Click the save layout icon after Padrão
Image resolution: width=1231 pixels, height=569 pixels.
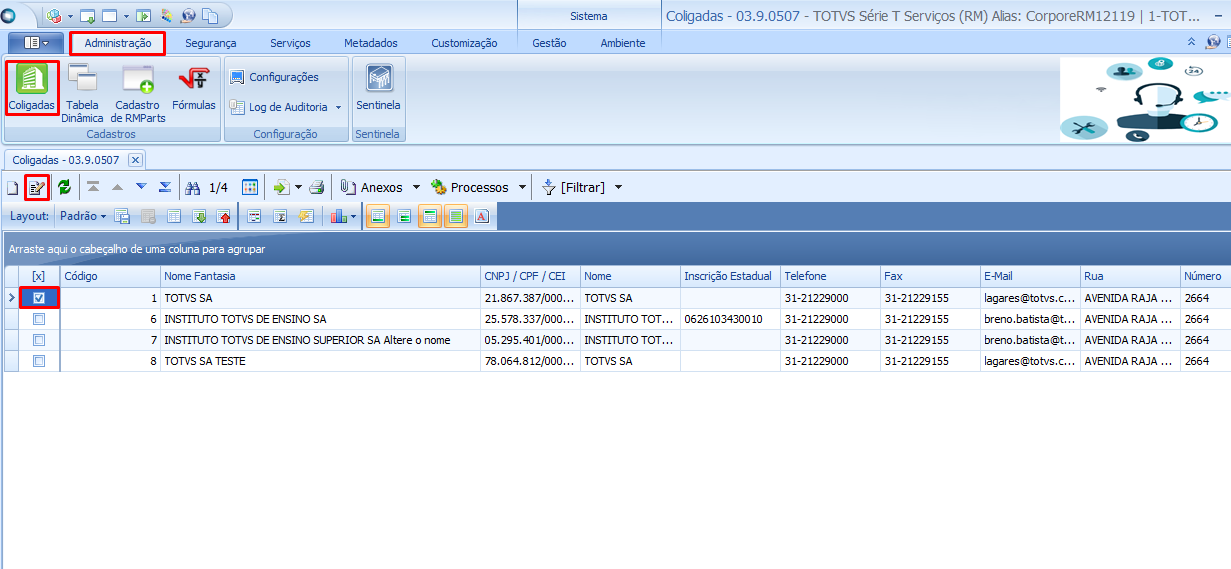tap(122, 216)
